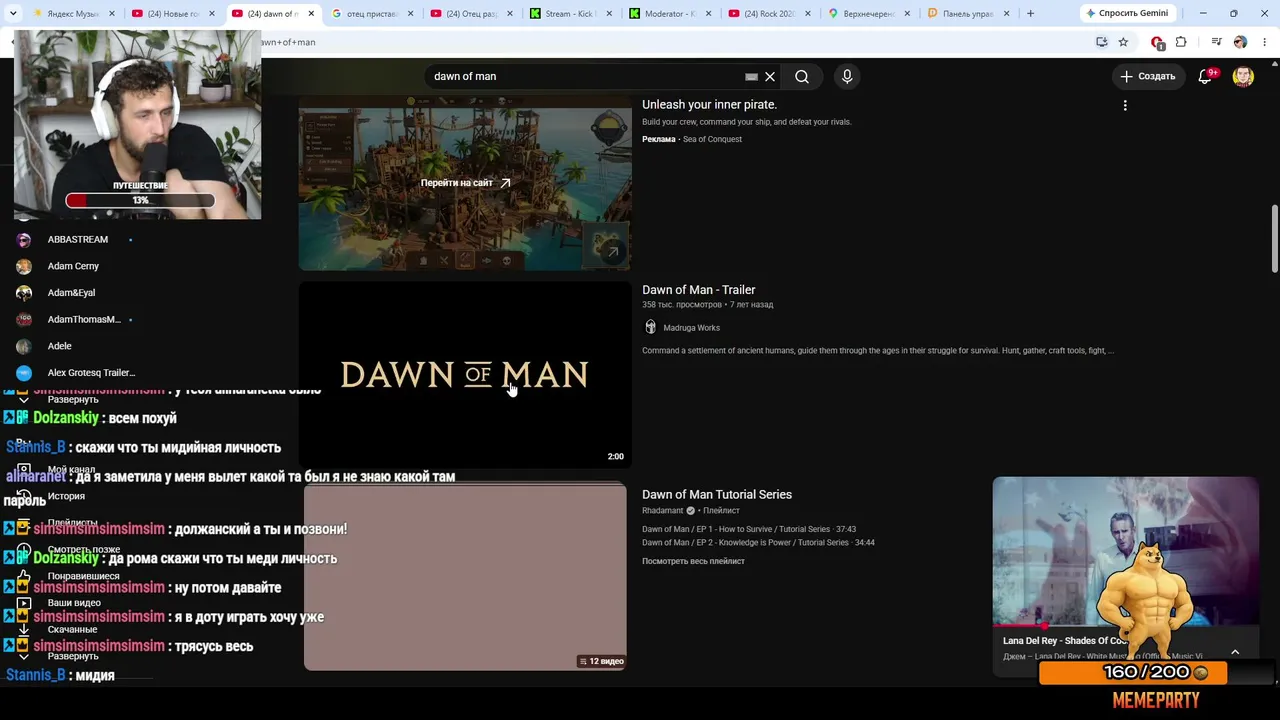Open the Unleash your inner pirate ad title
This screenshot has width=1280, height=720.
[709, 104]
